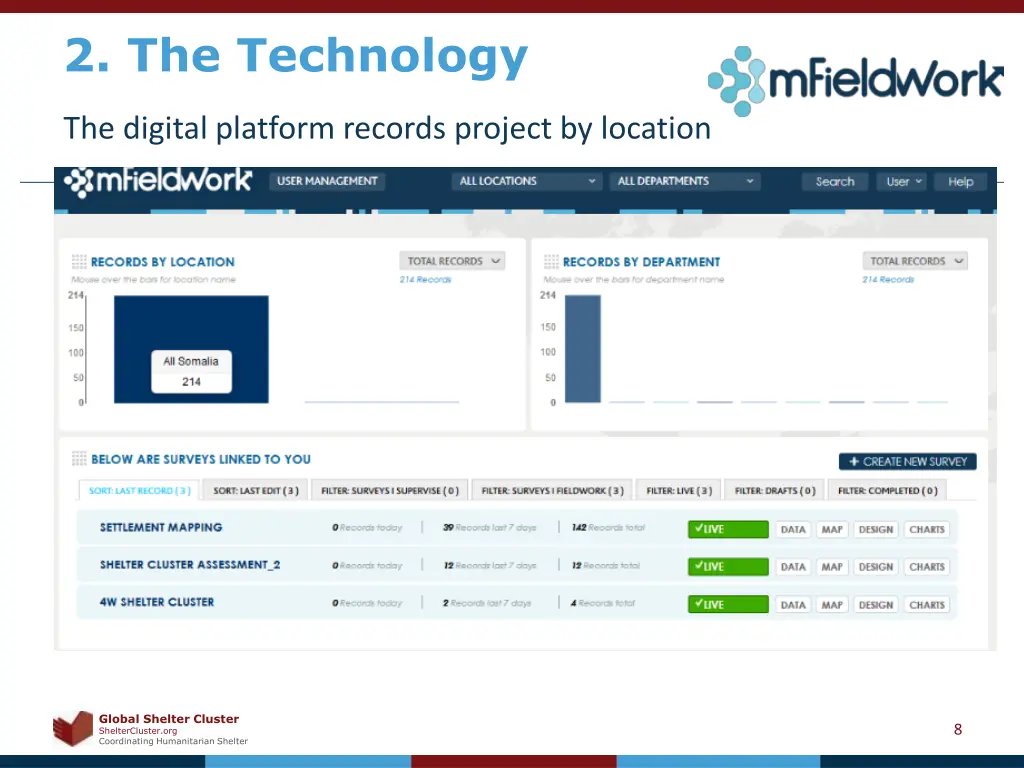Click Map for 4W Shelter Cluster
The image size is (1024, 768).
pyautogui.click(x=831, y=604)
